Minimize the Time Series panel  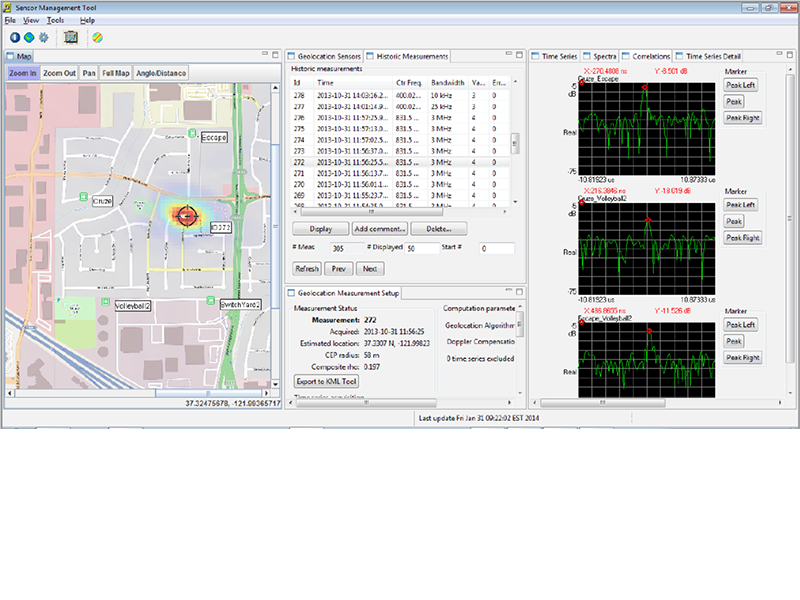point(779,54)
